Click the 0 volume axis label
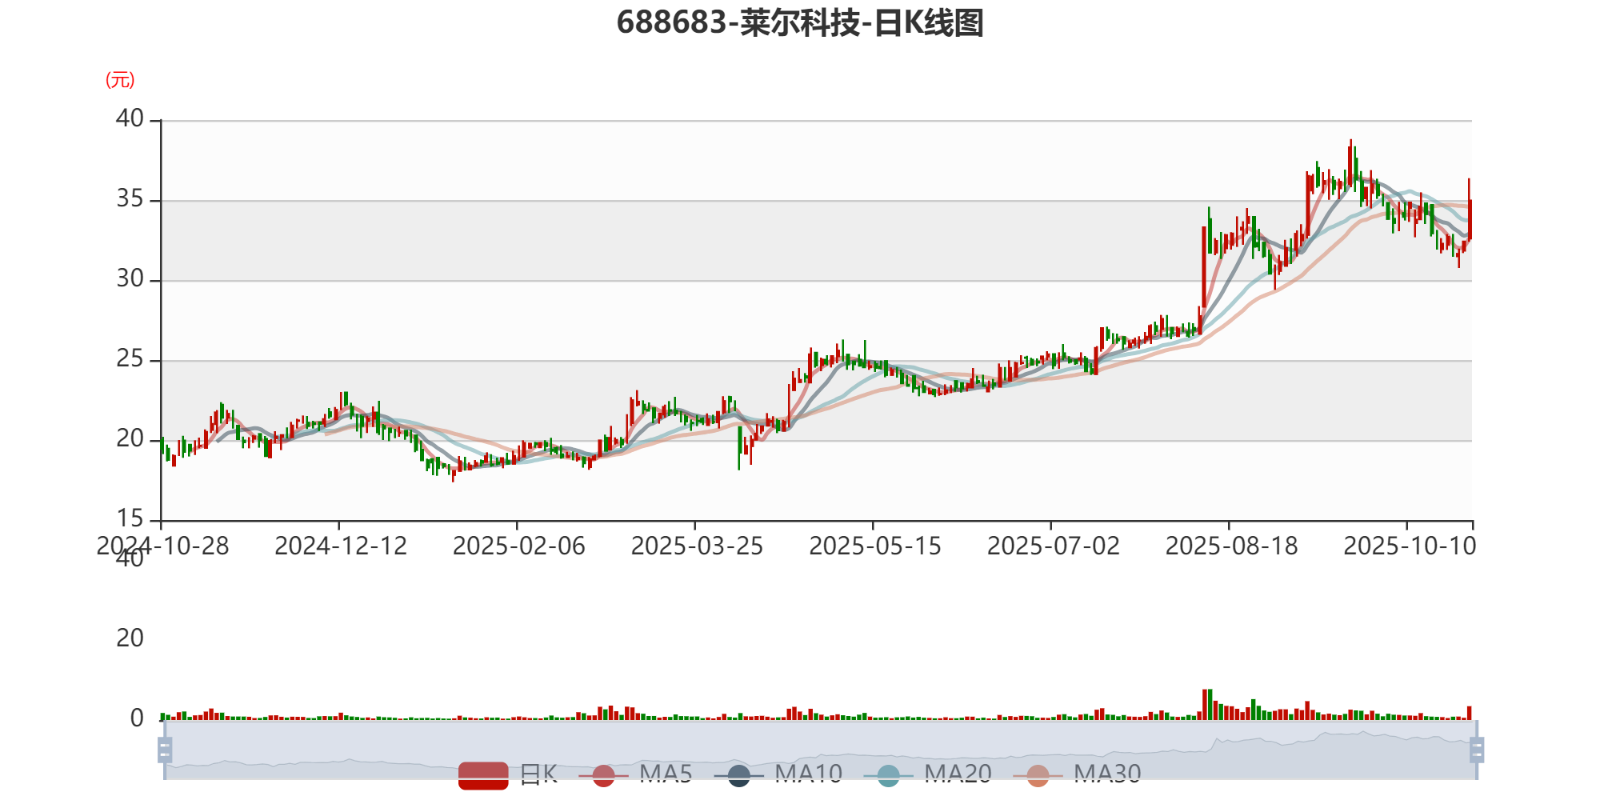This screenshot has width=1600, height=800. click(137, 718)
